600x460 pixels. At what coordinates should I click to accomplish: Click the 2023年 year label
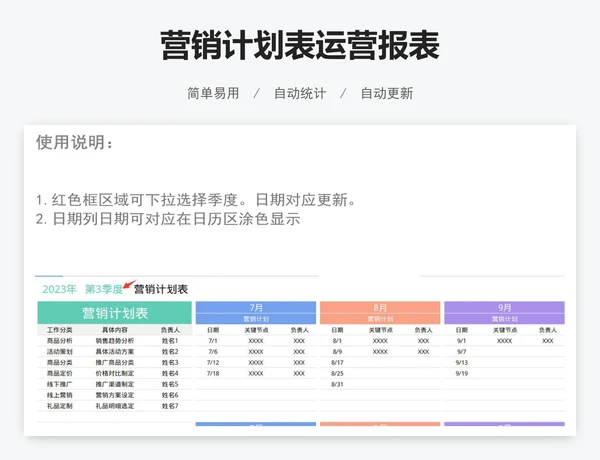pyautogui.click(x=59, y=289)
